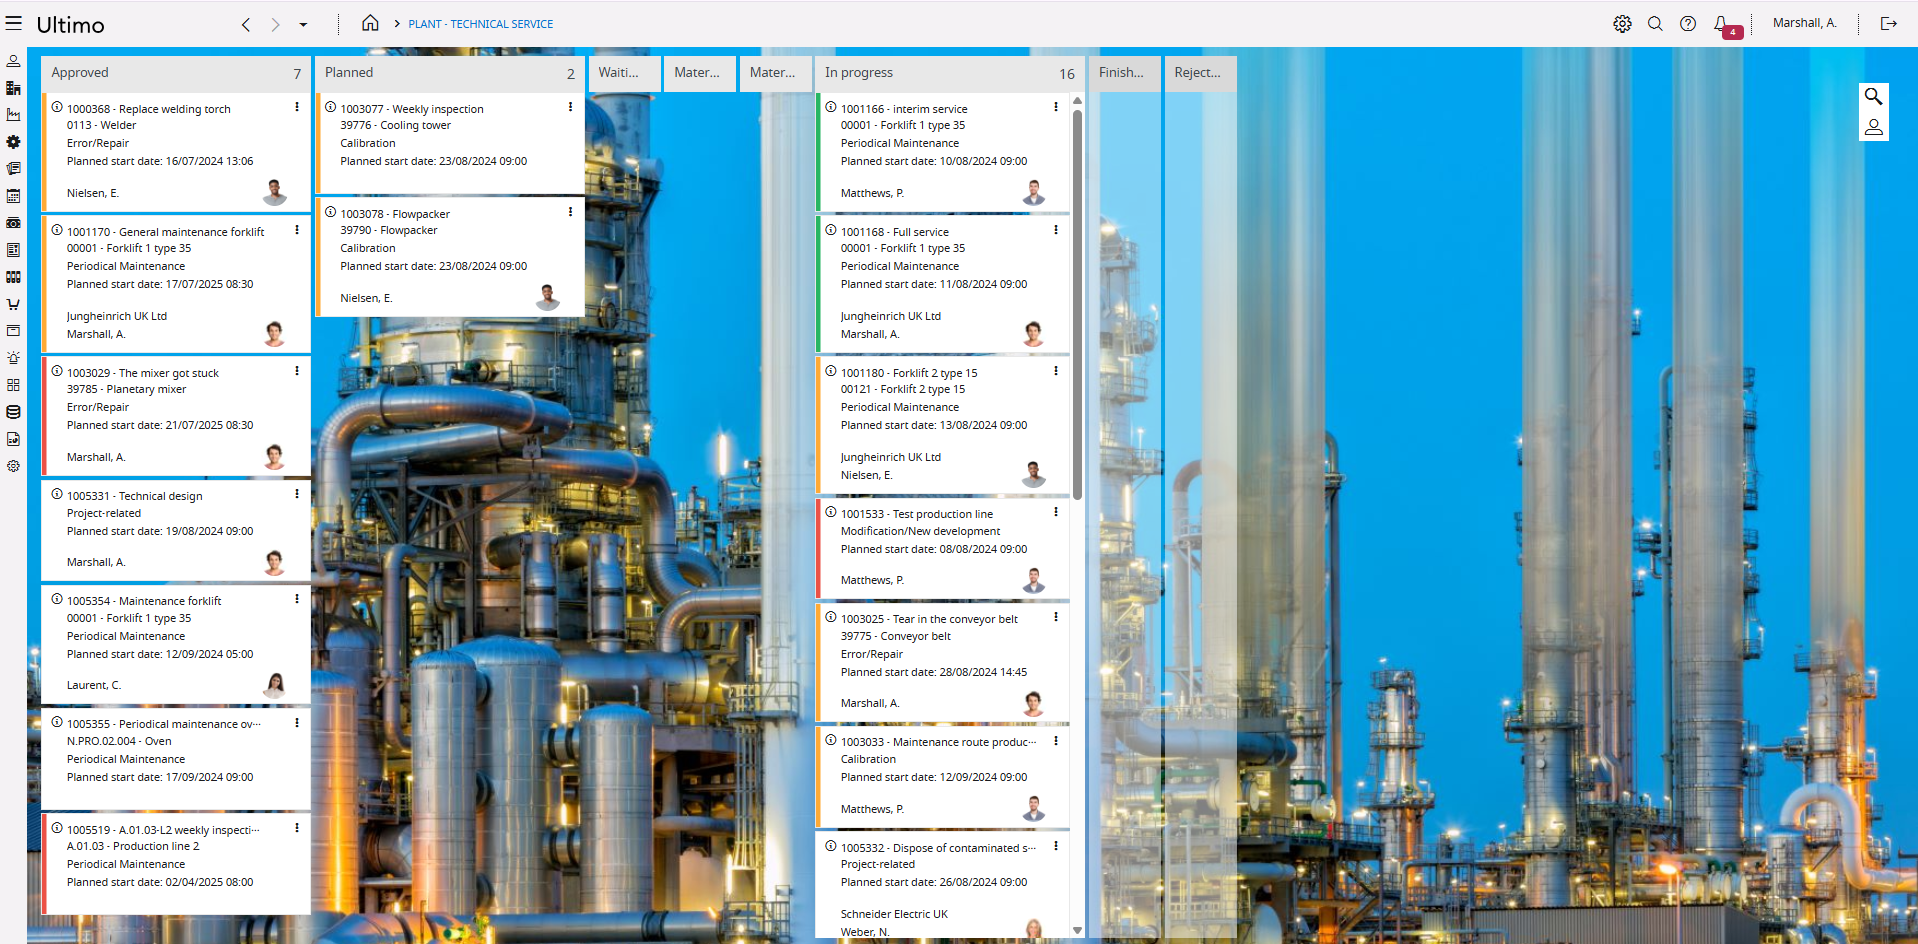Open the database icon in sidebar
Screen dimensions: 1918x944
[x=13, y=412]
